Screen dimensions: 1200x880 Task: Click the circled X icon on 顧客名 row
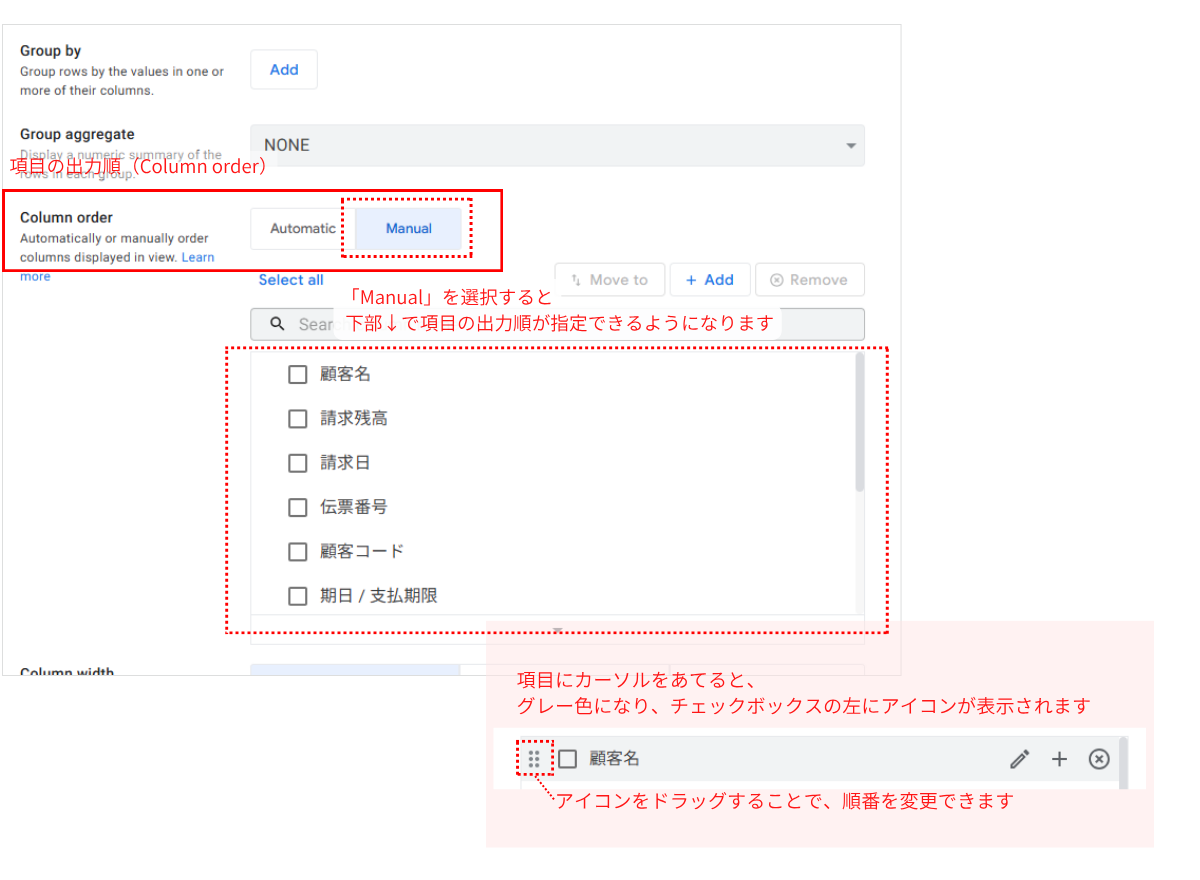coord(1099,759)
